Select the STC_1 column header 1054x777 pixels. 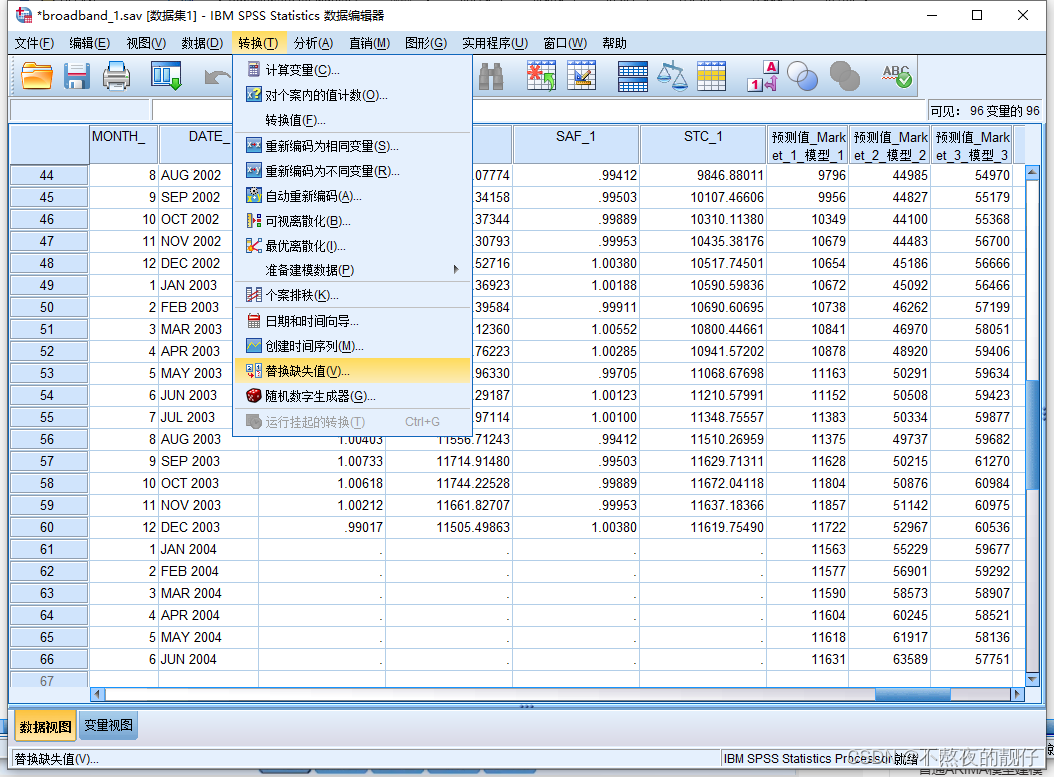point(703,145)
